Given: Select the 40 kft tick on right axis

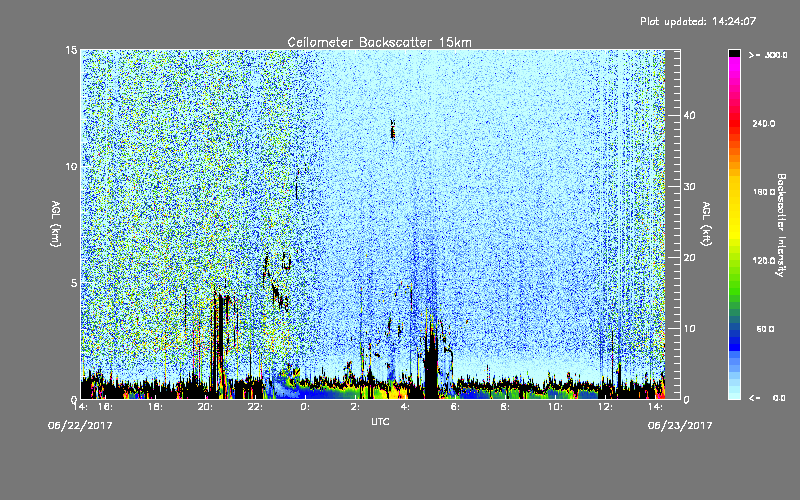Looking at the screenshot, I should click(689, 115).
